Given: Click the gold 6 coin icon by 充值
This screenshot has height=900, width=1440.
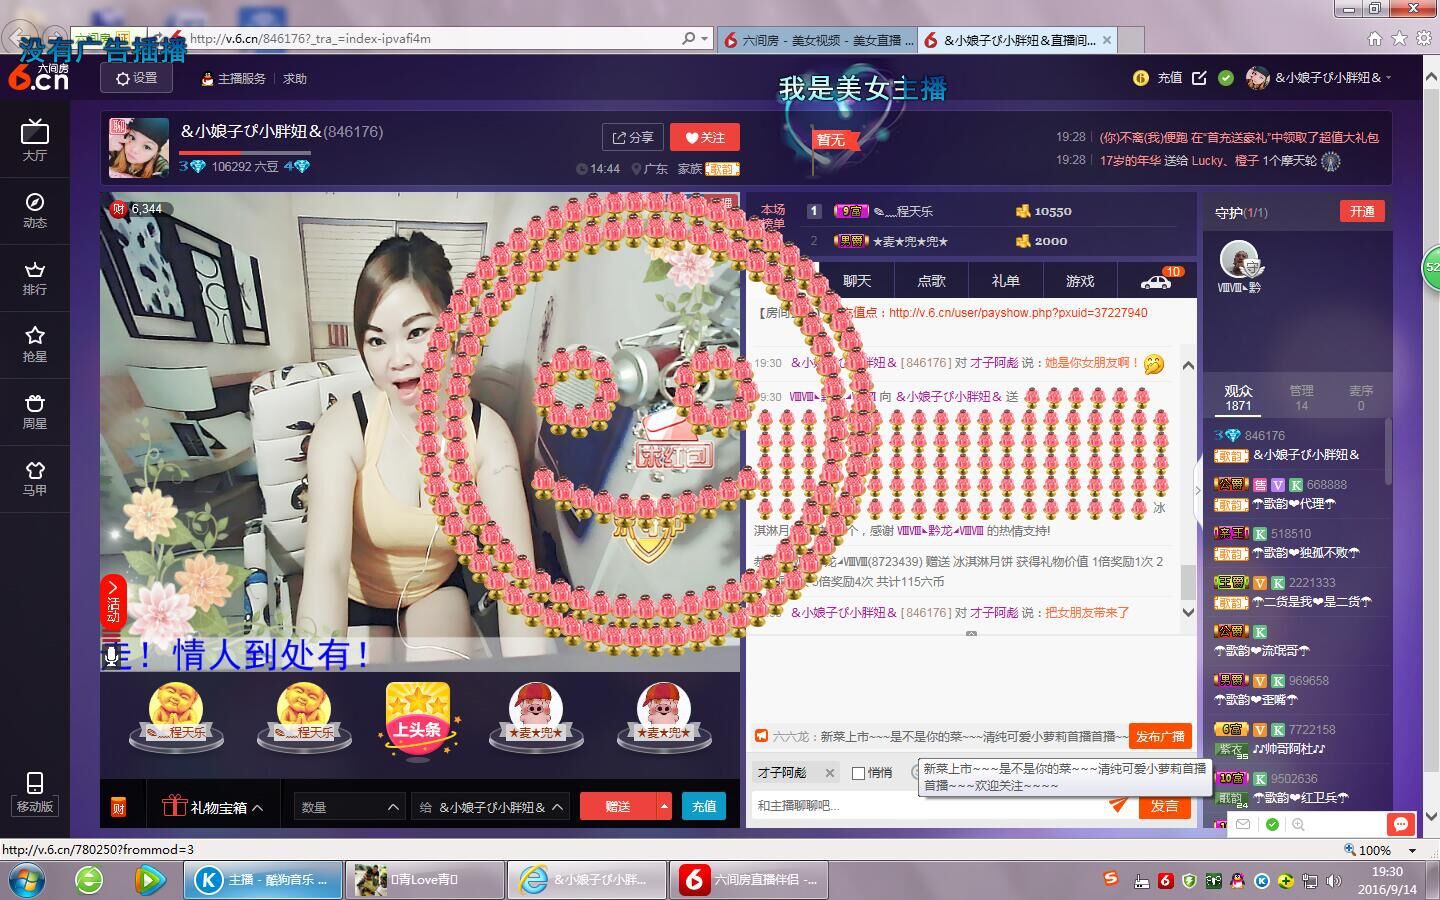Looking at the screenshot, I should 1140,78.
